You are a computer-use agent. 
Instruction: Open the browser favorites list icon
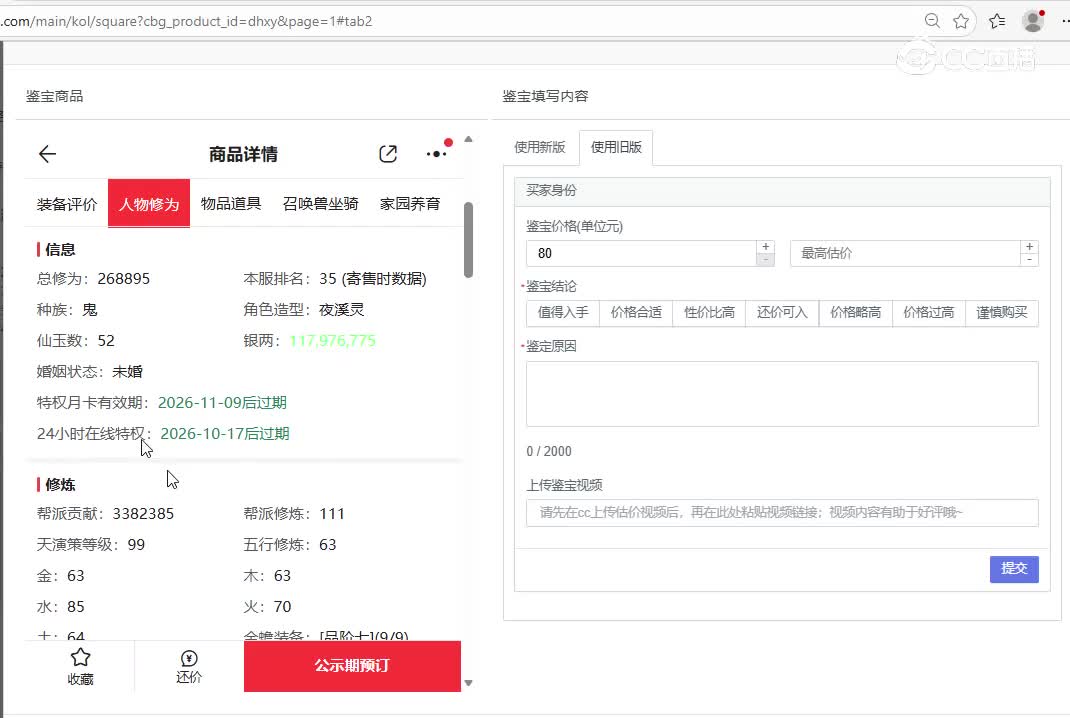click(997, 21)
